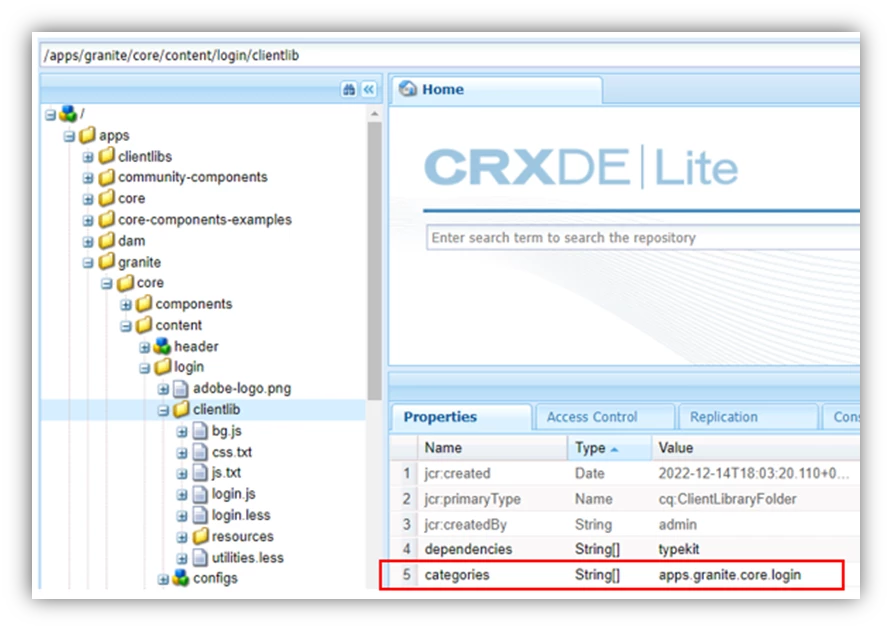Click the login folder icon

tap(163, 366)
